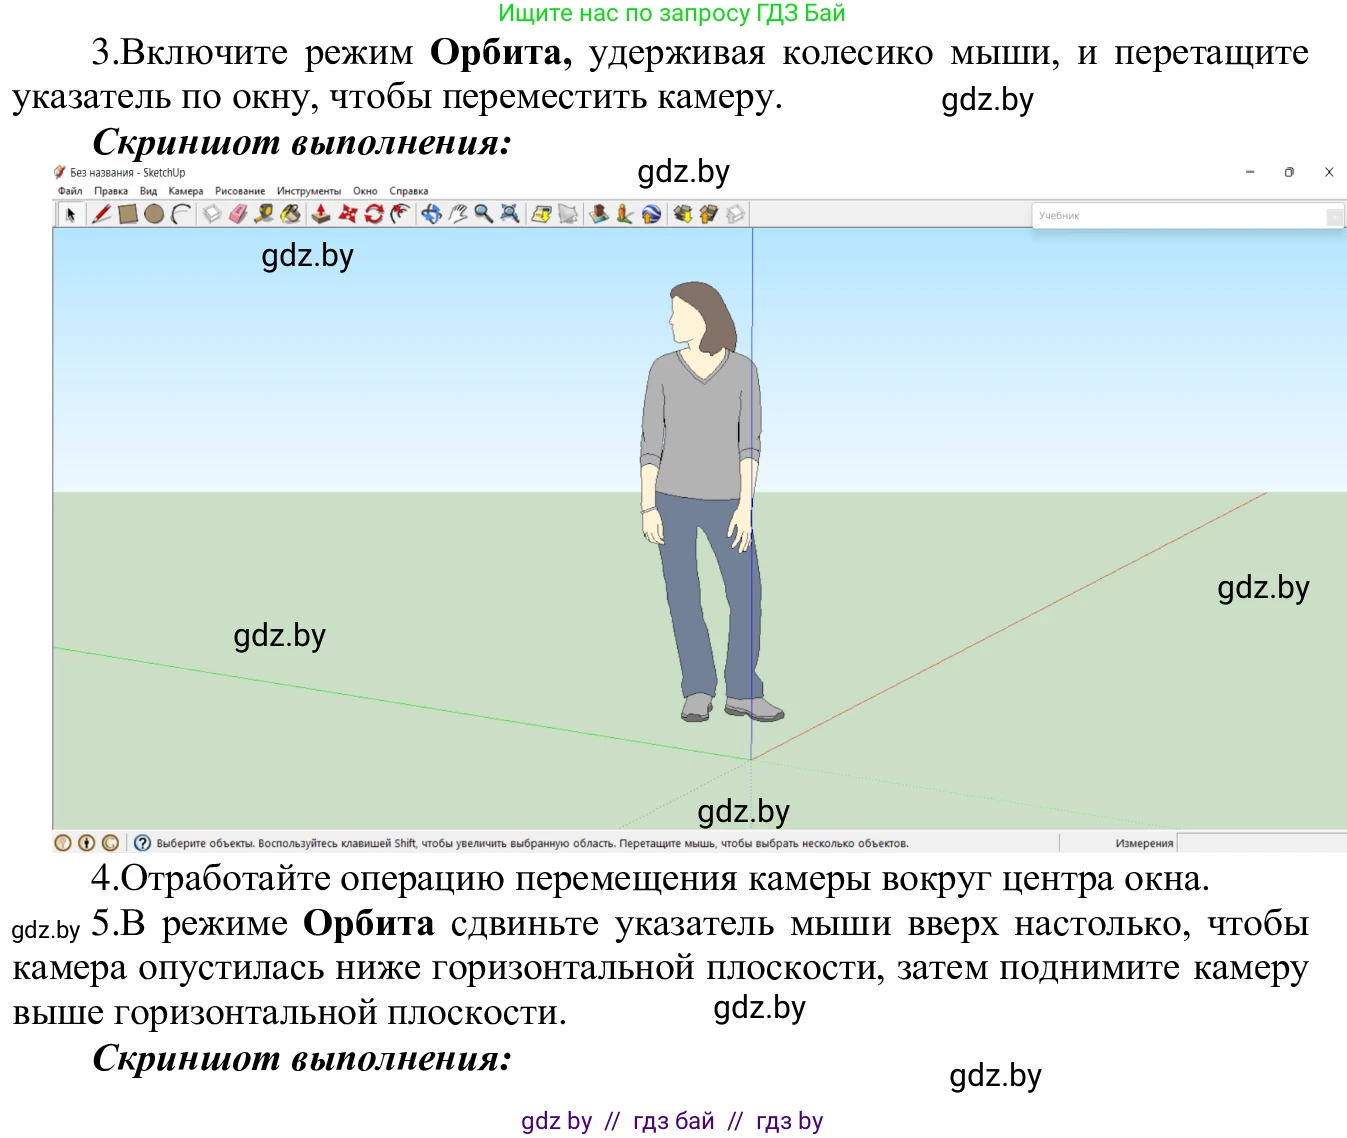Pick the Rectangle drawing tool

[x=128, y=214]
